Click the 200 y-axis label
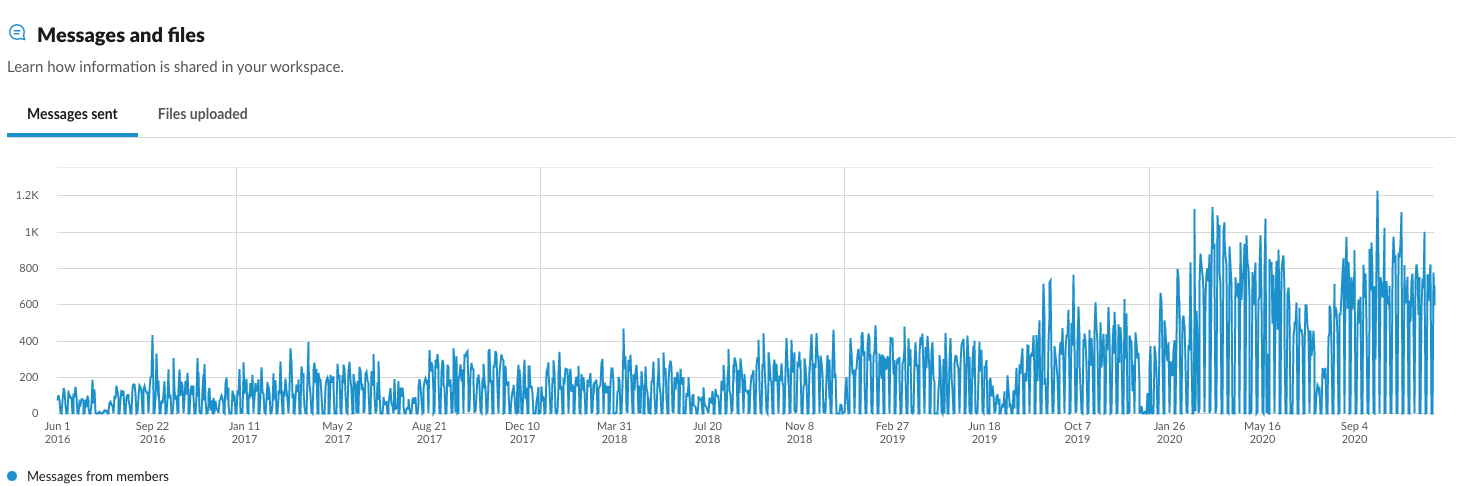1462x486 pixels. click(x=29, y=377)
